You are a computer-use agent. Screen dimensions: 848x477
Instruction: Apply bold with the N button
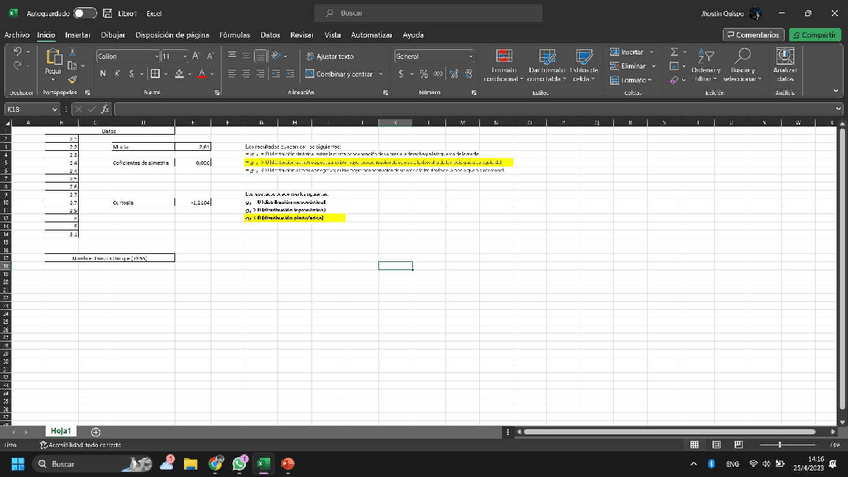(x=103, y=74)
